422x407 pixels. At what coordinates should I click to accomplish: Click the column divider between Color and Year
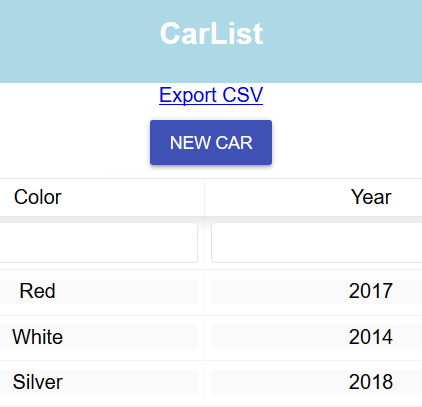tap(204, 197)
